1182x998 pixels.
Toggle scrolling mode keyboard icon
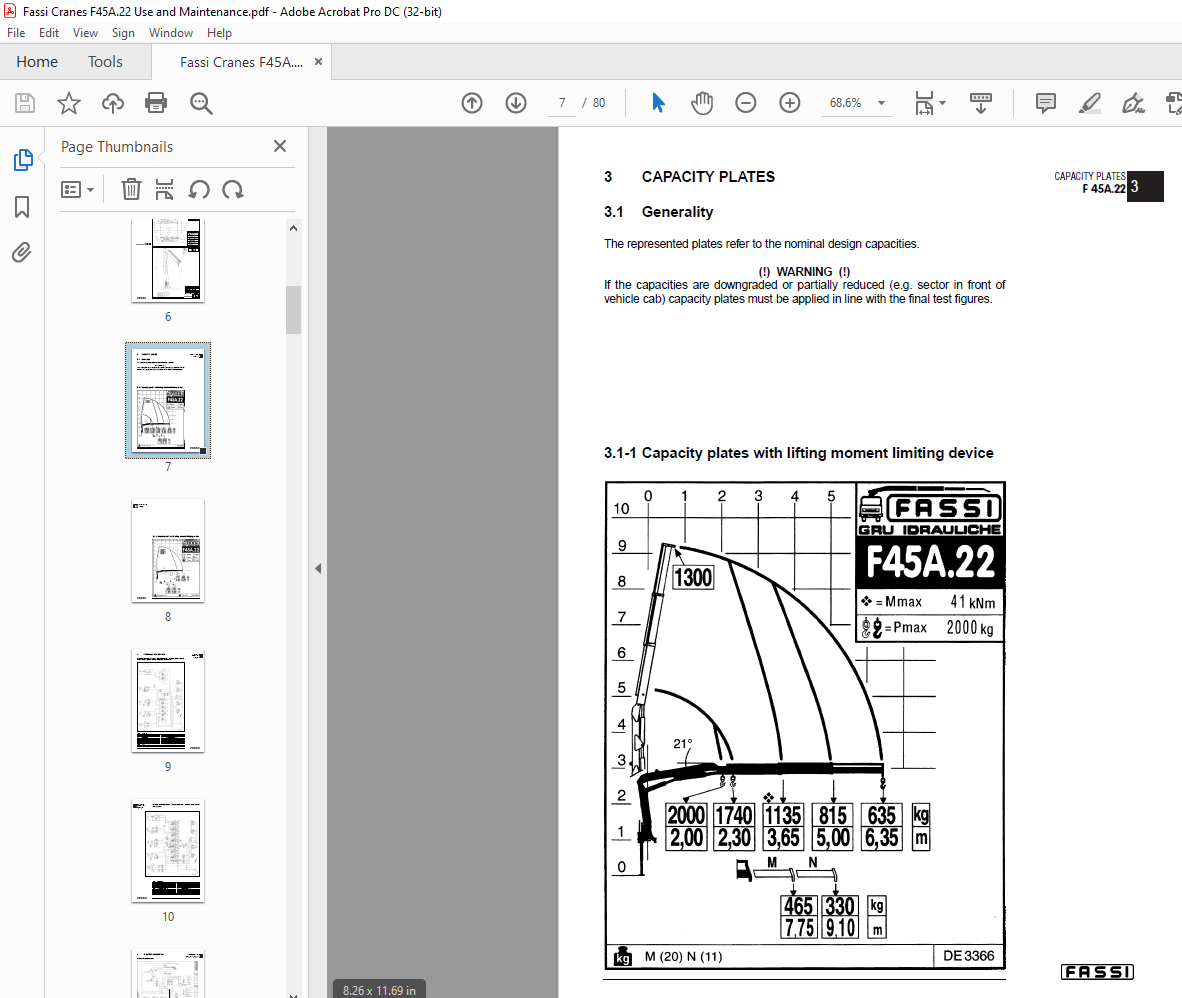(981, 103)
